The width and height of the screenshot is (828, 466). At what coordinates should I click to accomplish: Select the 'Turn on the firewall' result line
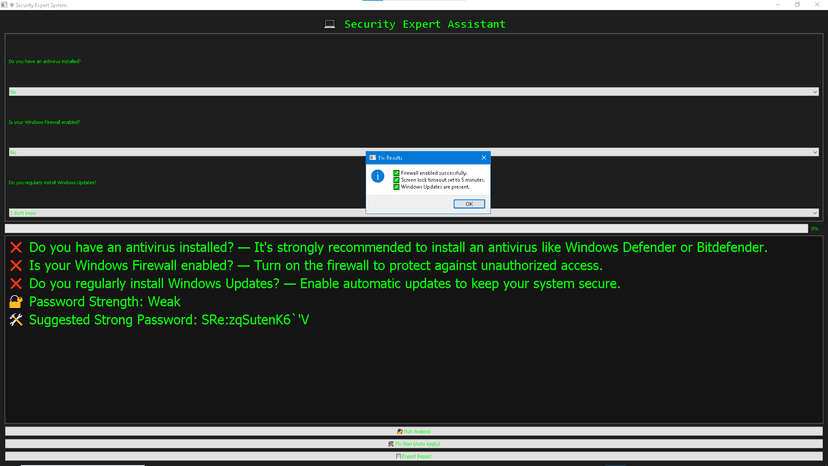pyautogui.click(x=306, y=265)
